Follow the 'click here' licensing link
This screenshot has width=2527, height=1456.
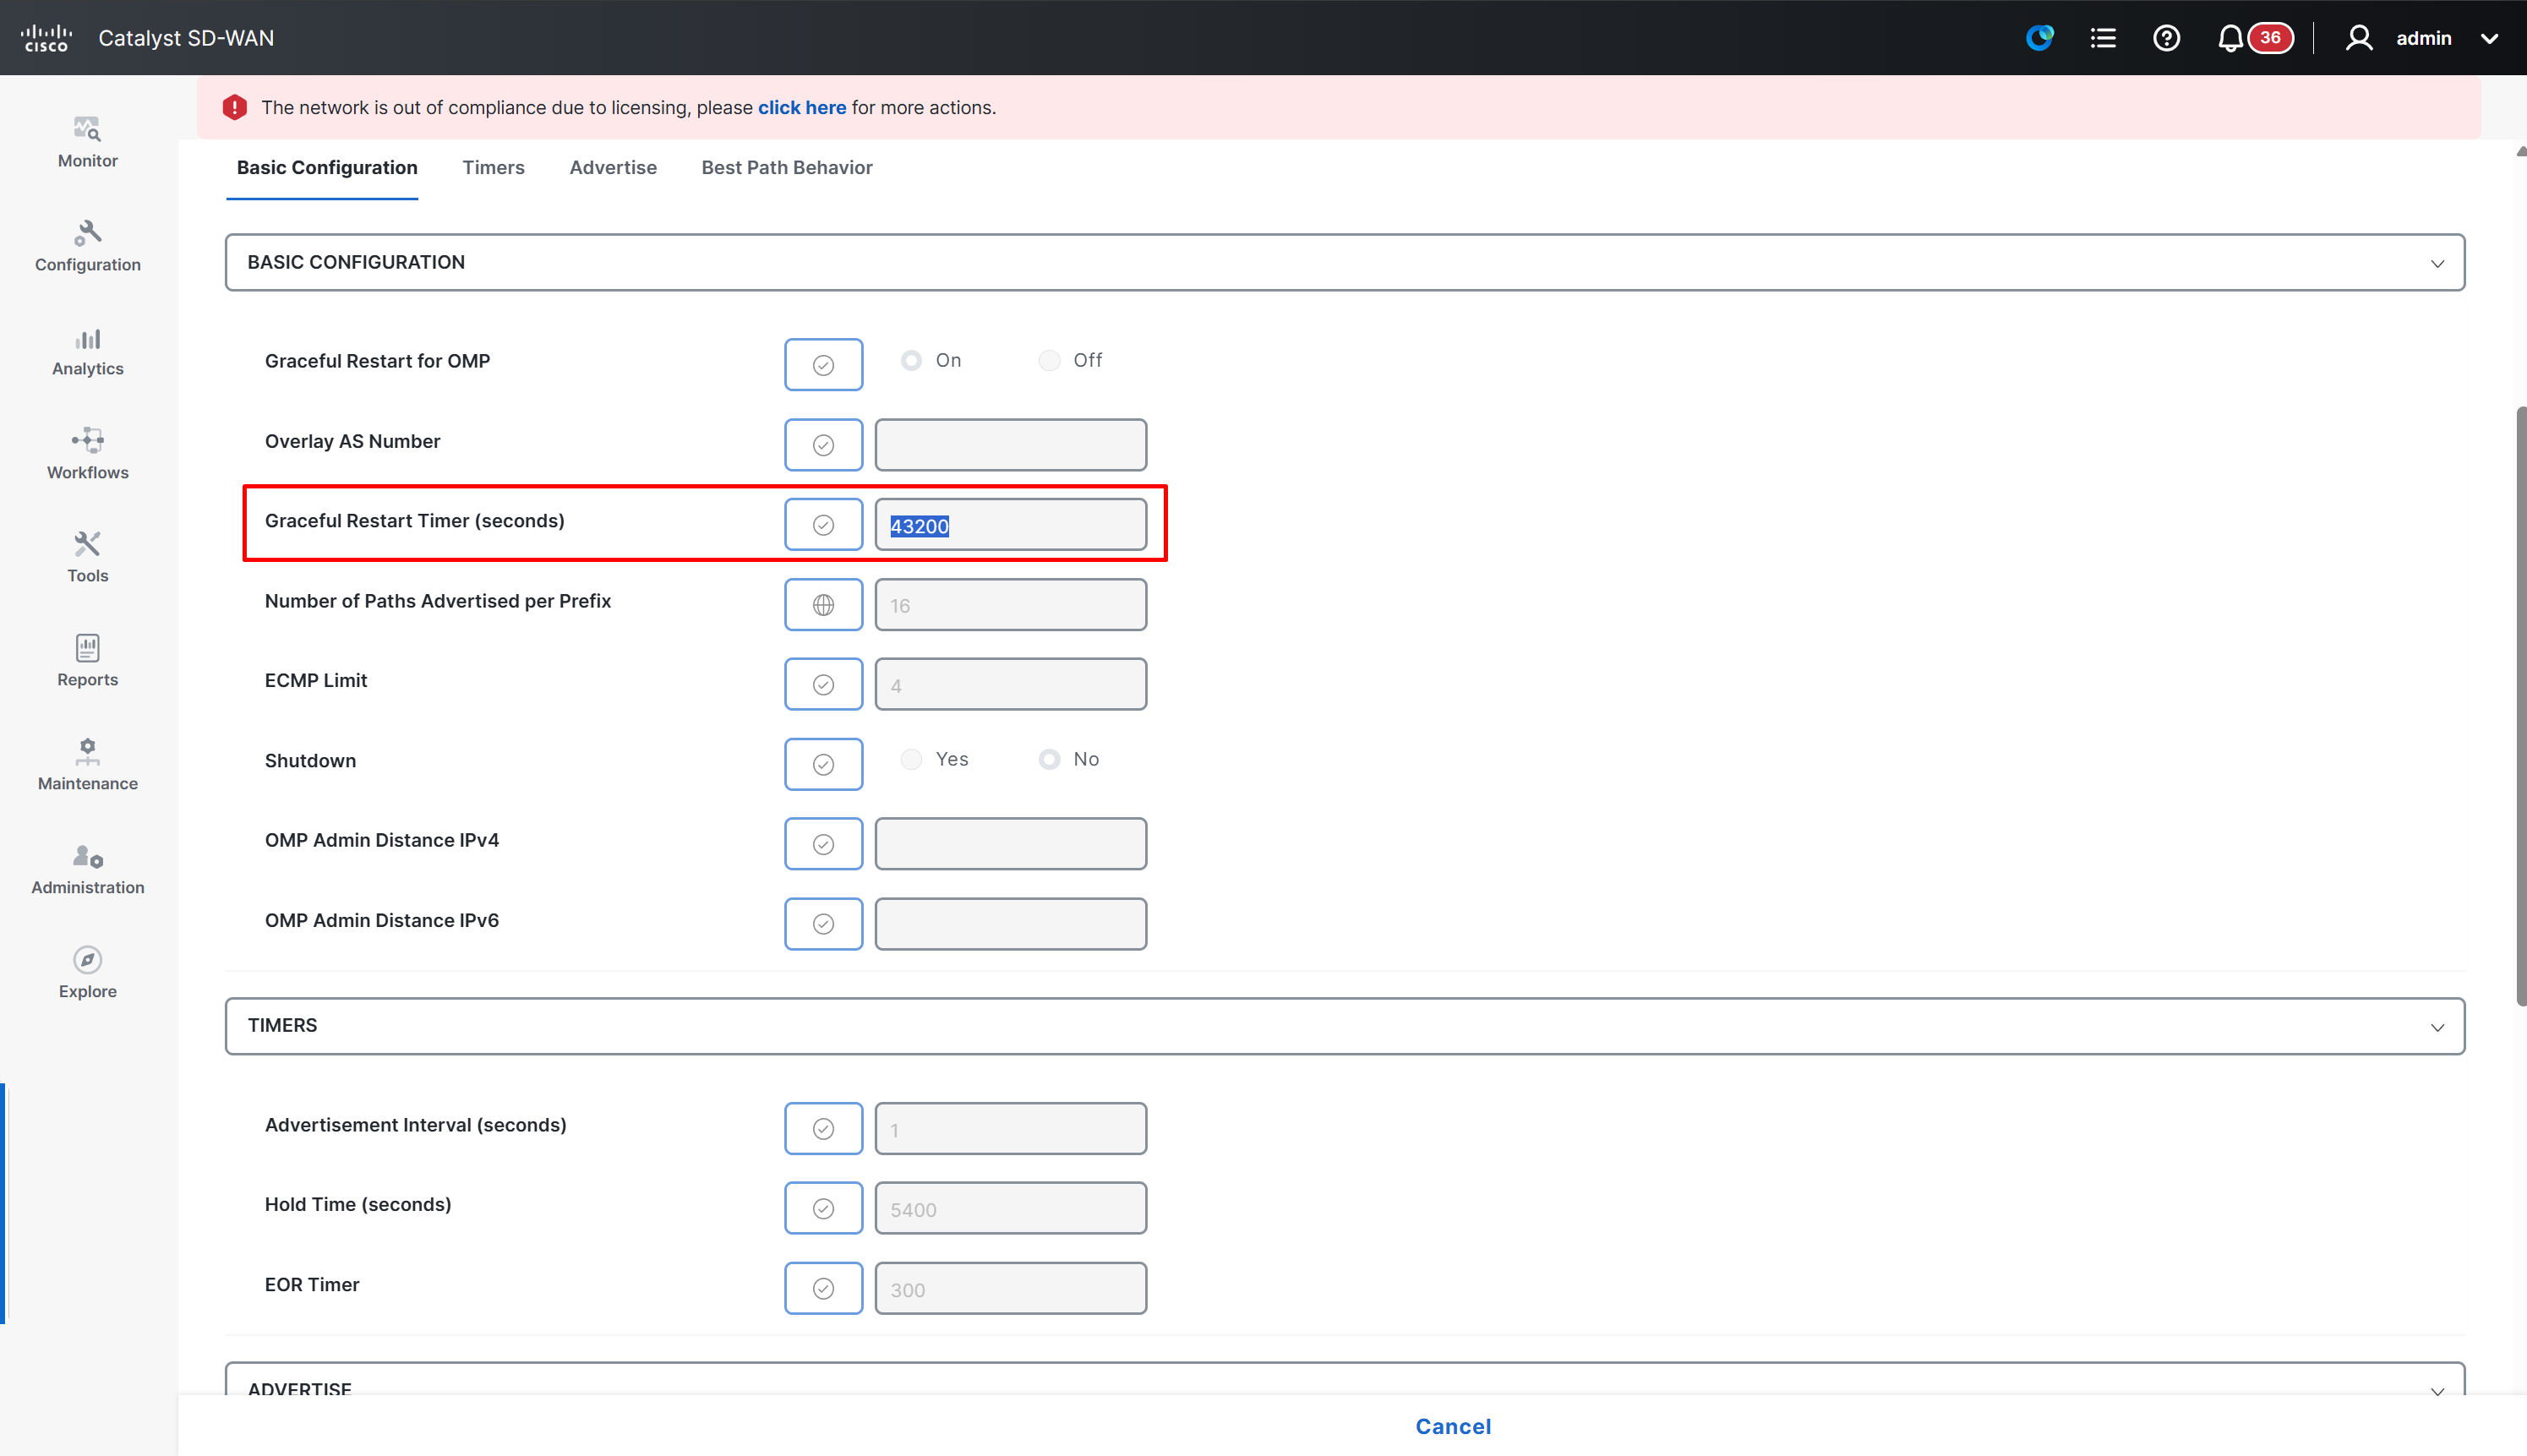[802, 107]
